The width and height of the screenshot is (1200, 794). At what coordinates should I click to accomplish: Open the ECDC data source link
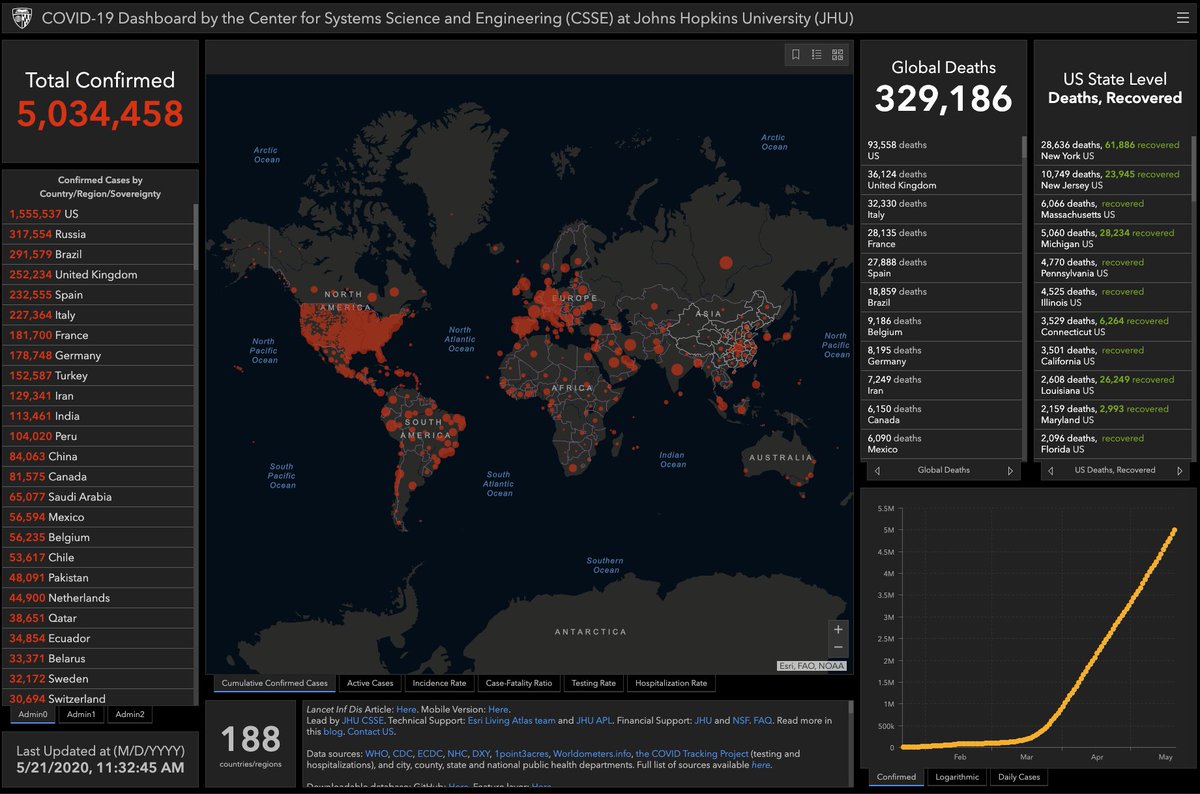pos(430,753)
